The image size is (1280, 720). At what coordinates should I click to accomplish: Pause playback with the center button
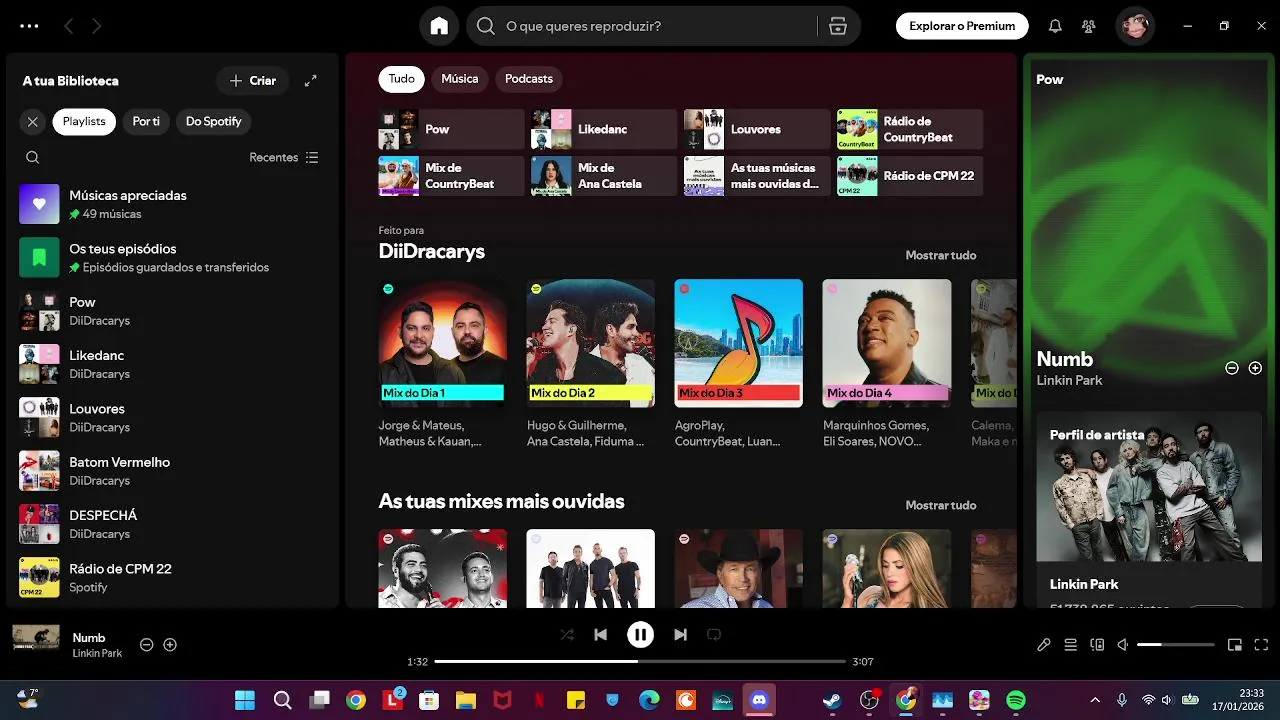click(x=640, y=634)
